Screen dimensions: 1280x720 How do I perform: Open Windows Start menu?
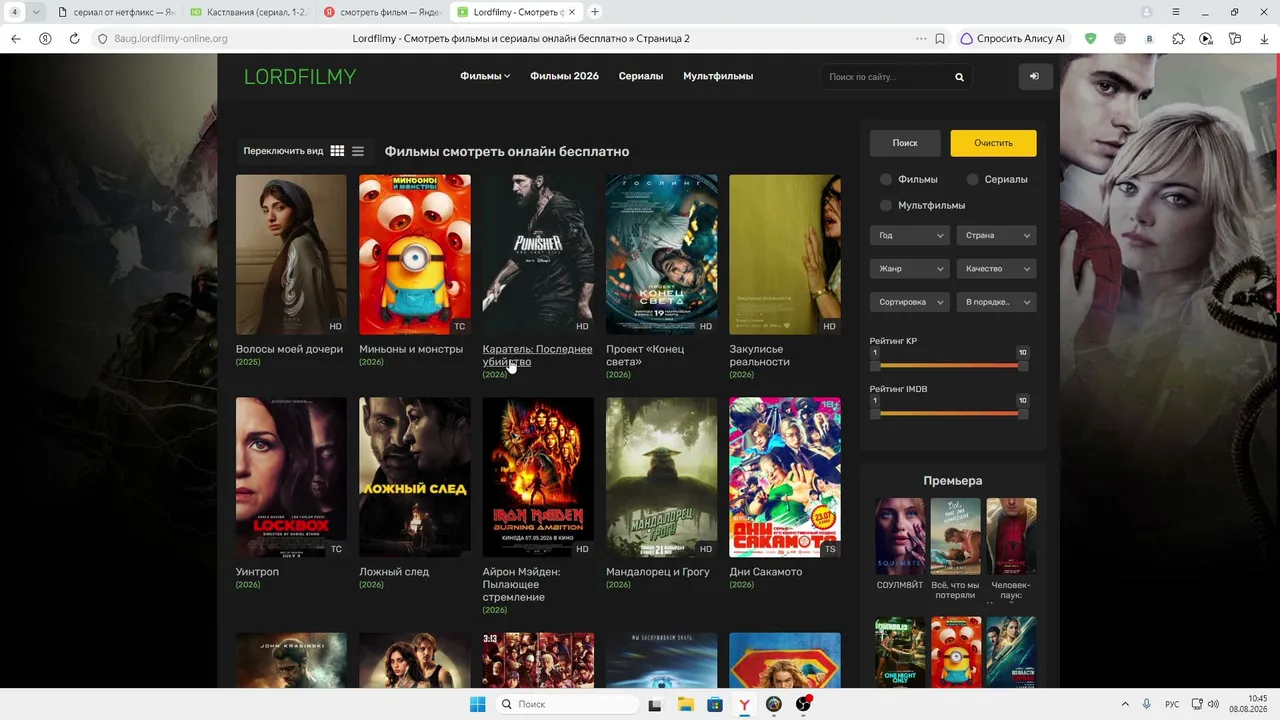(478, 704)
